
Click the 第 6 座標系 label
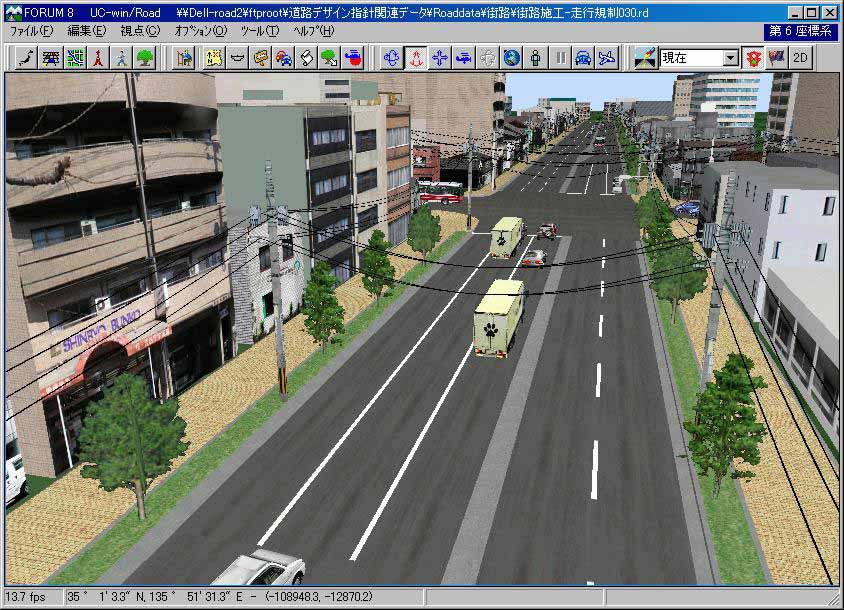(x=800, y=31)
